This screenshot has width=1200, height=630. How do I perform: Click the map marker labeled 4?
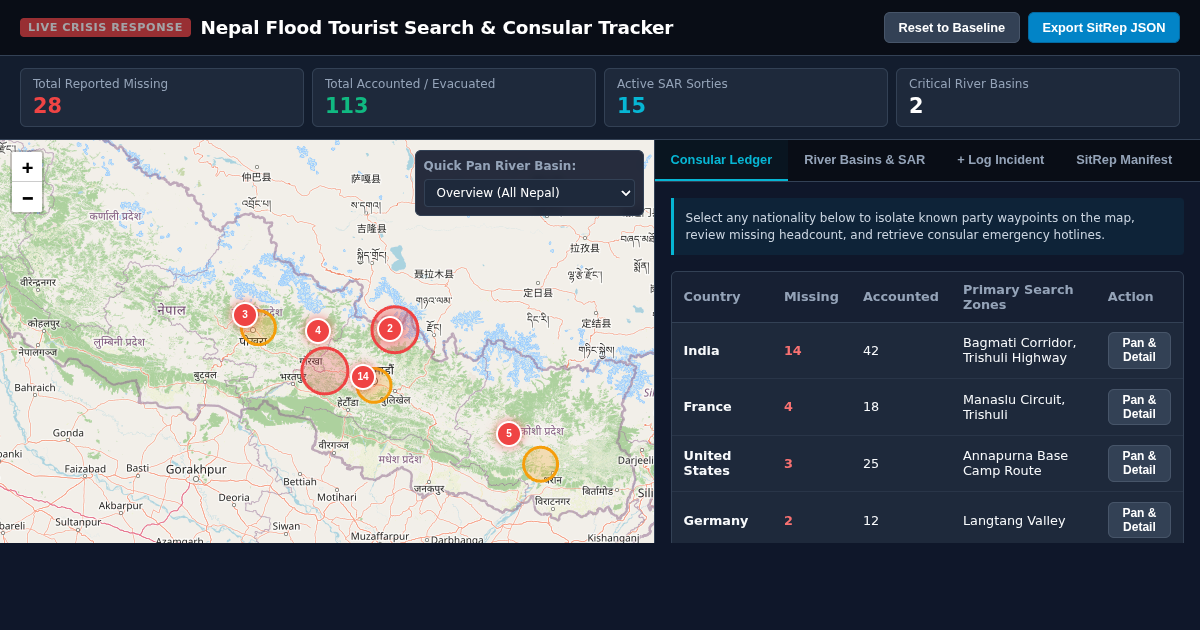tap(318, 331)
